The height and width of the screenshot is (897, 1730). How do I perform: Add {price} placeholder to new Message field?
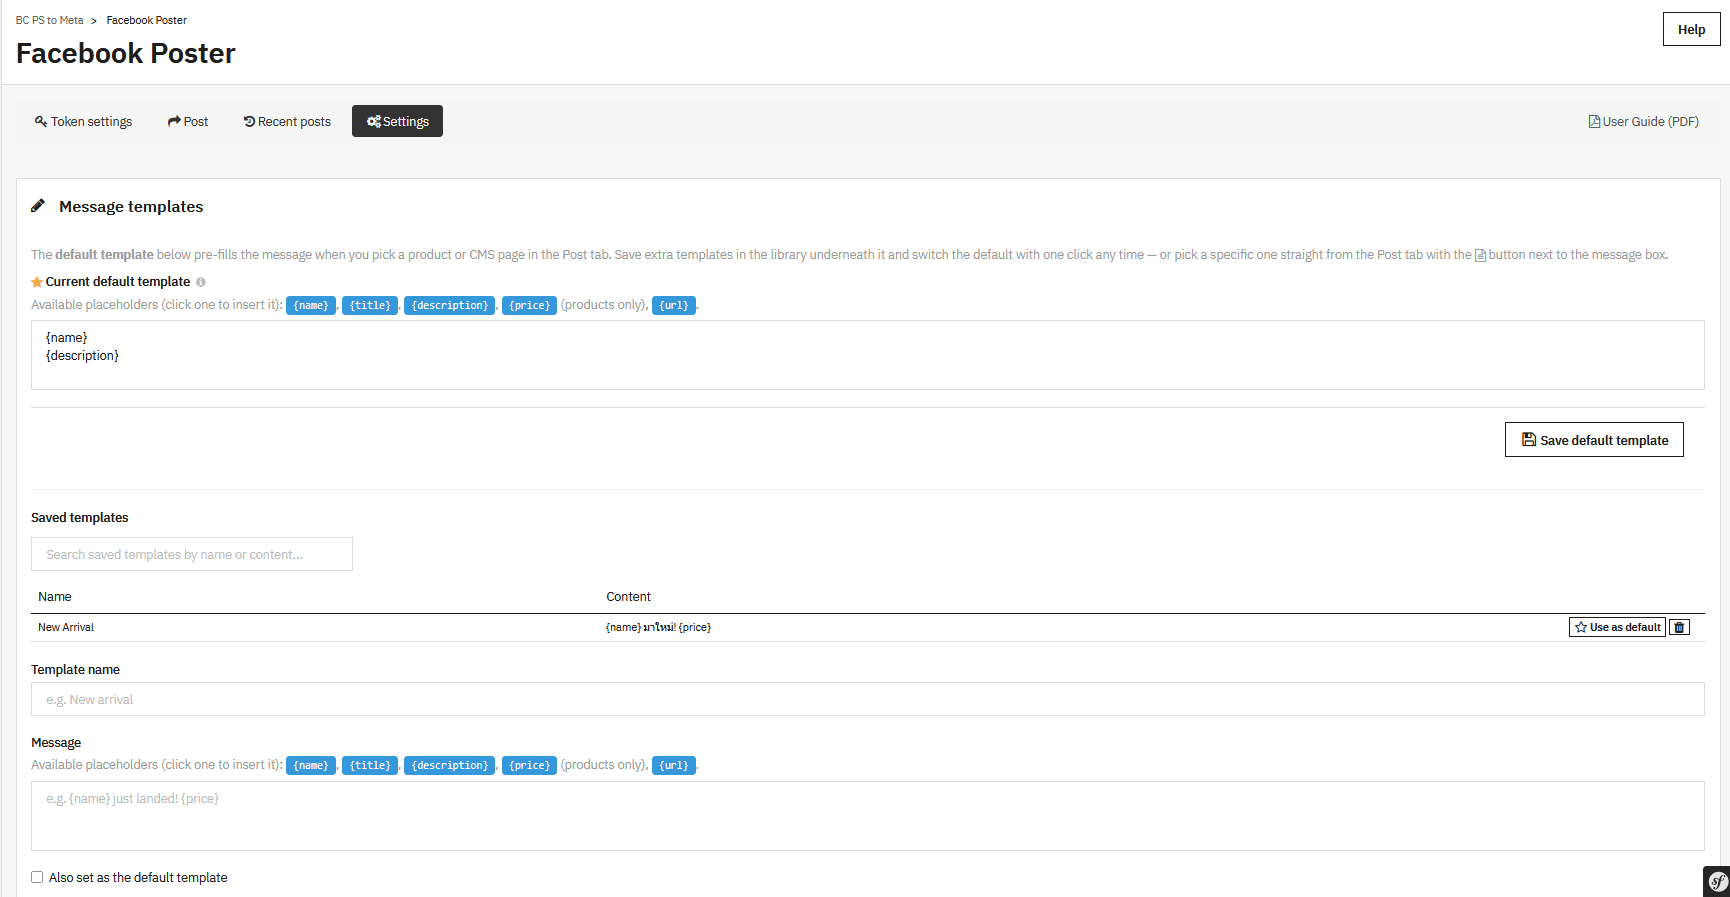pos(529,765)
